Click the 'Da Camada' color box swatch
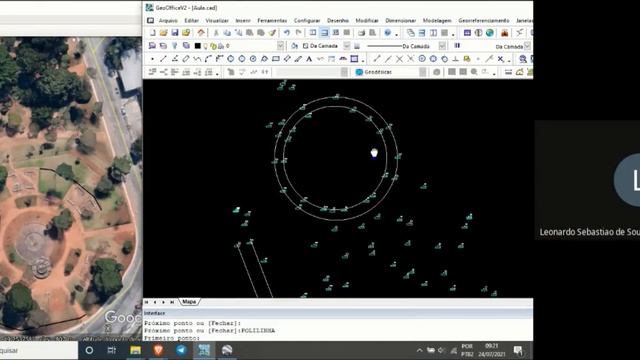The image size is (640, 360). click(x=305, y=46)
